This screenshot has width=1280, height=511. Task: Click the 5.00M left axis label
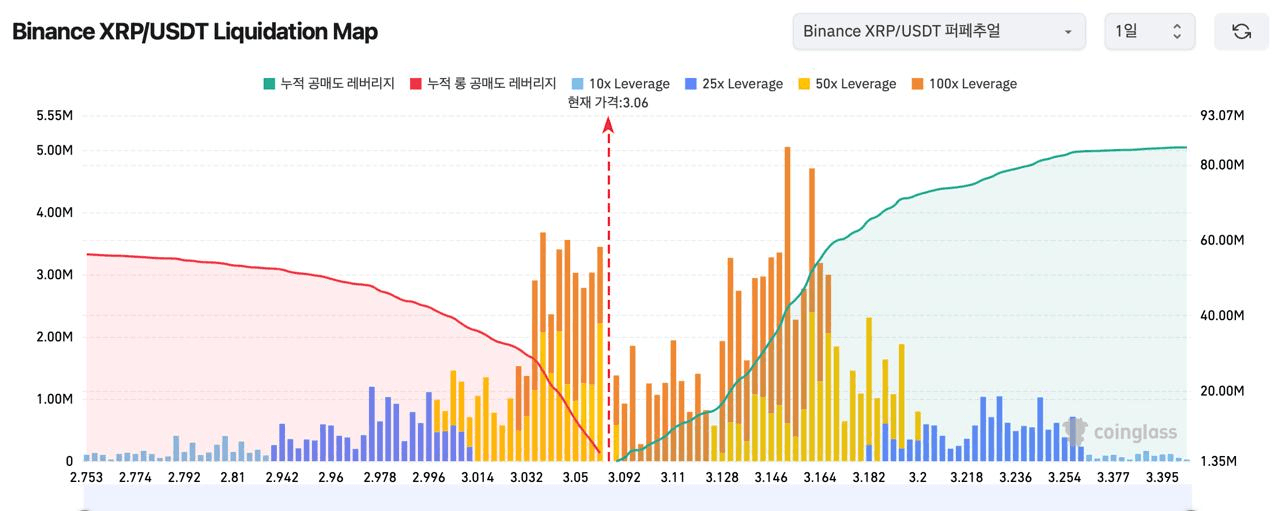(x=54, y=151)
